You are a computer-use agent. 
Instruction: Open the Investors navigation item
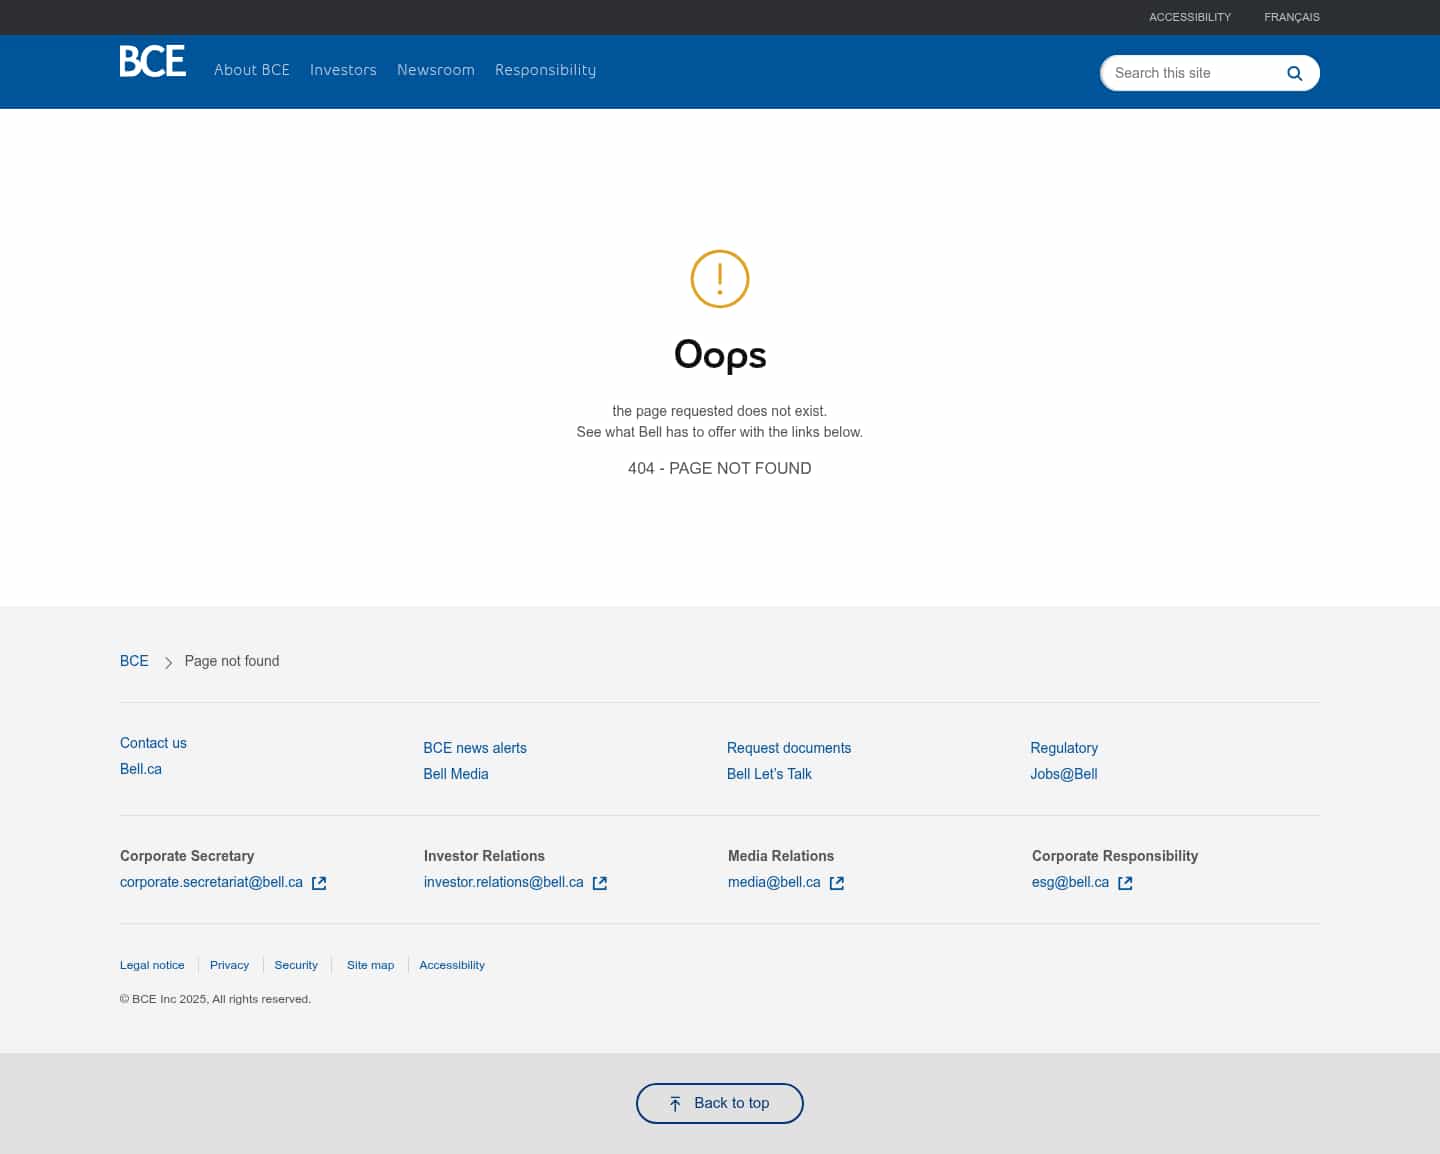343,70
